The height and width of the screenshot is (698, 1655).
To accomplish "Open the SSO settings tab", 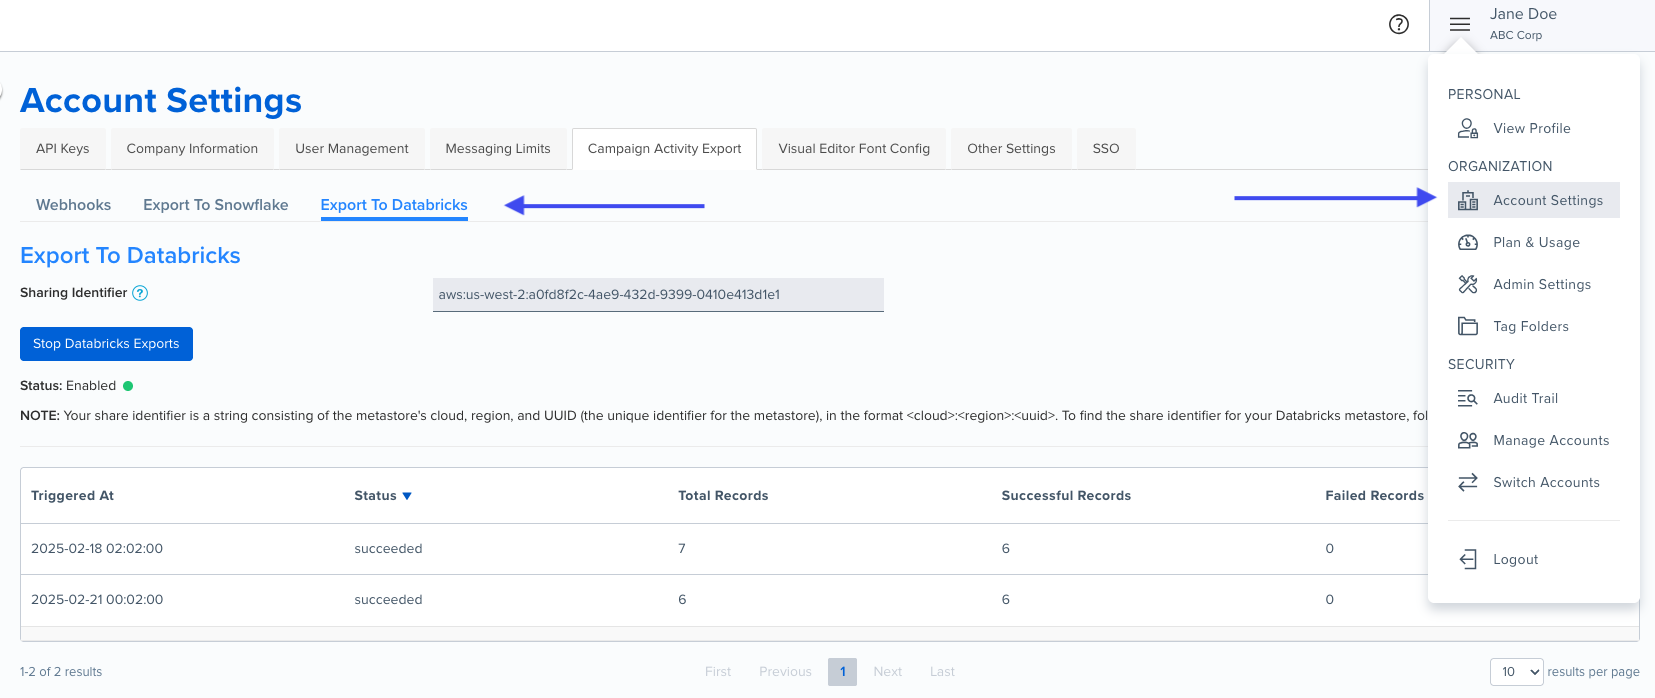I will pyautogui.click(x=1105, y=148).
